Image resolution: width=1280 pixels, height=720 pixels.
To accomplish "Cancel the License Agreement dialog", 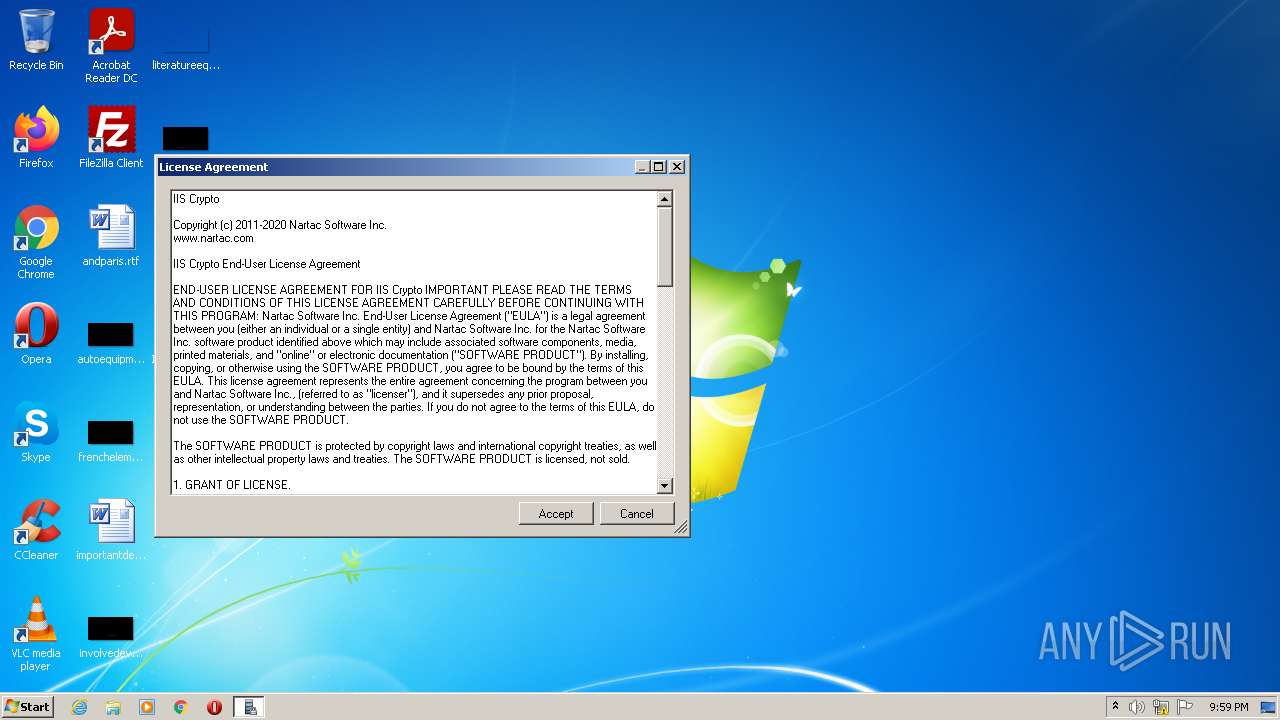I will pos(636,513).
